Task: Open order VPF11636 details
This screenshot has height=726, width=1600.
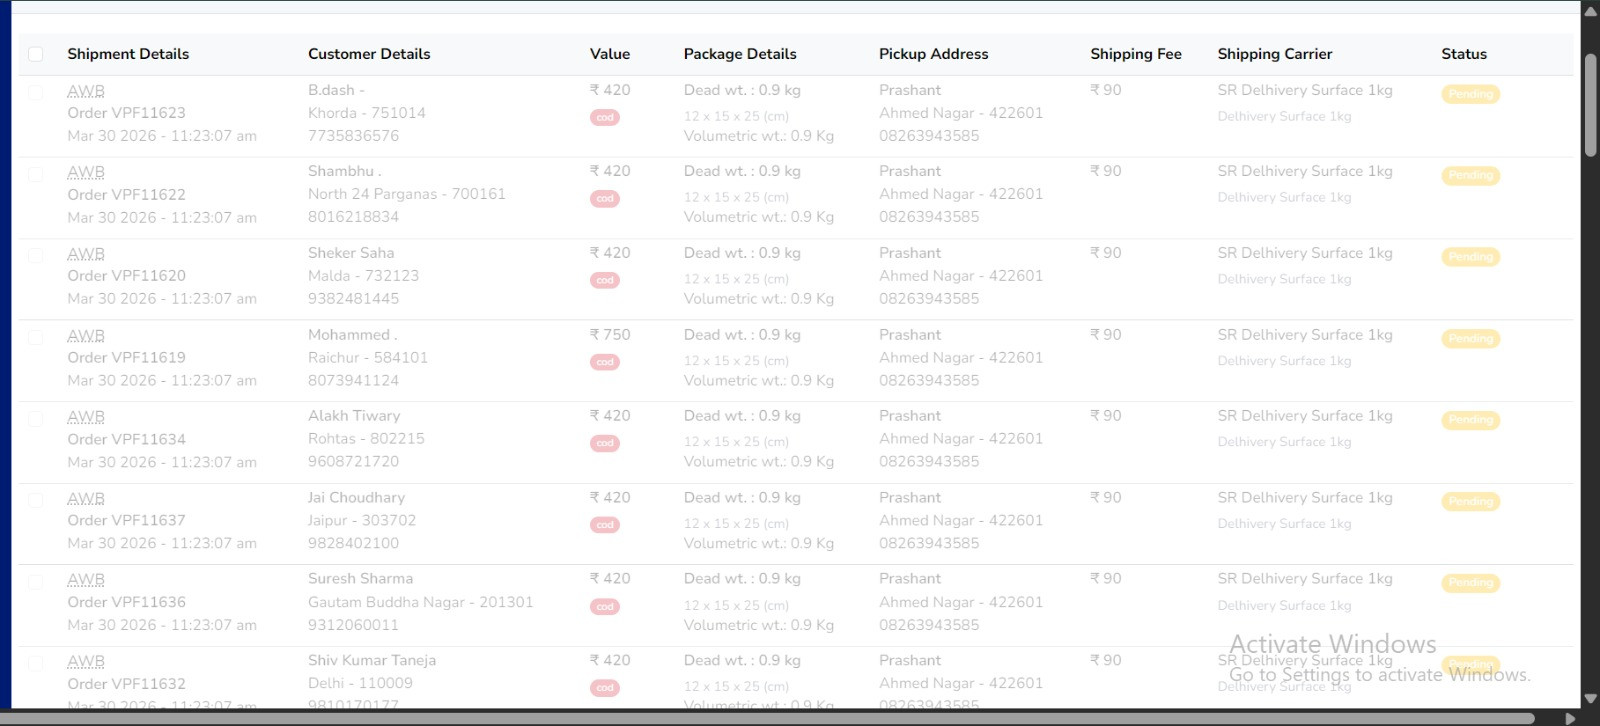Action: 126,602
